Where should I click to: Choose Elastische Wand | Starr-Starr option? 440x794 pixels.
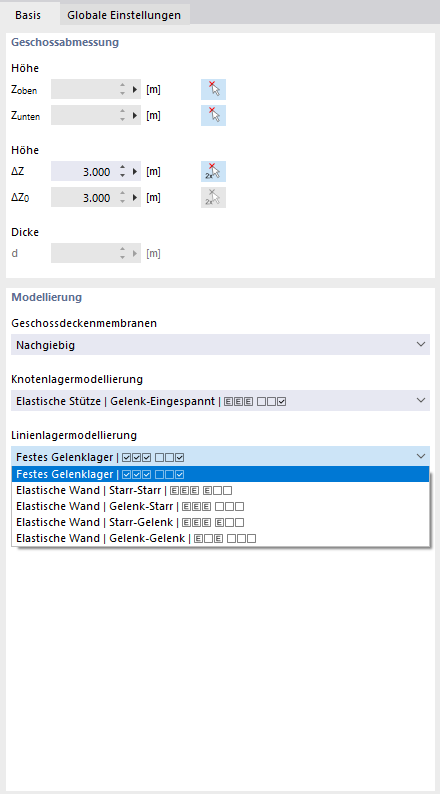coord(220,490)
